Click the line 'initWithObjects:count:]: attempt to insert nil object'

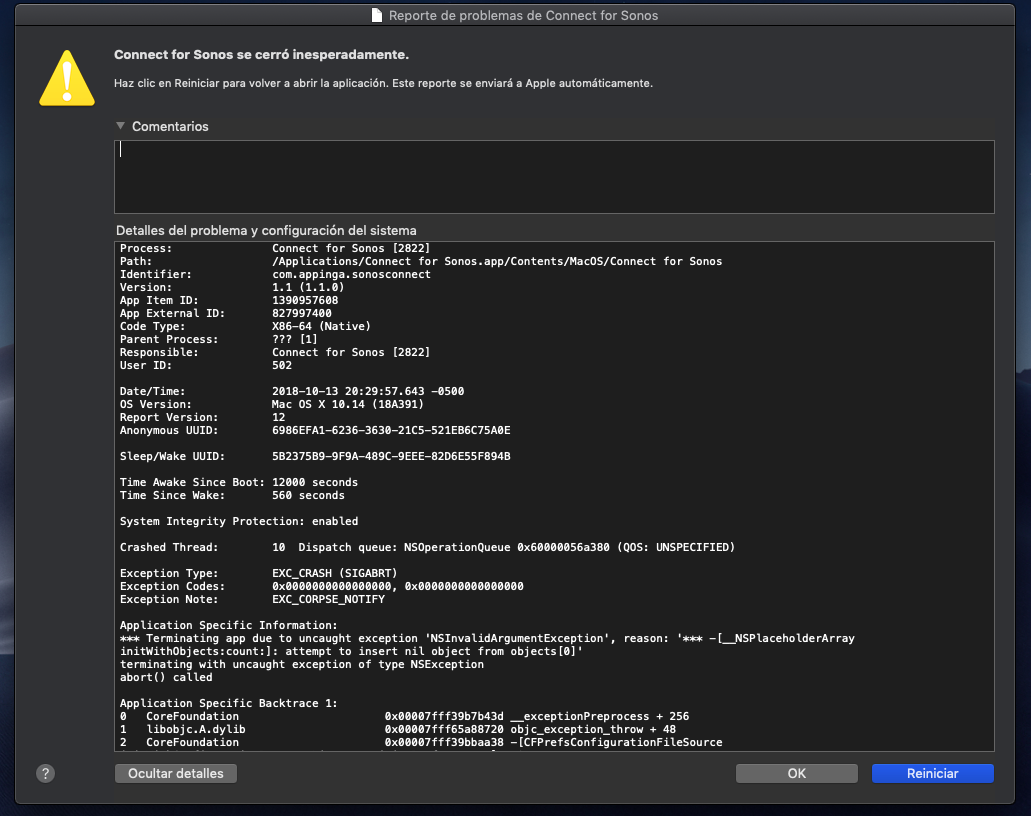click(352, 652)
